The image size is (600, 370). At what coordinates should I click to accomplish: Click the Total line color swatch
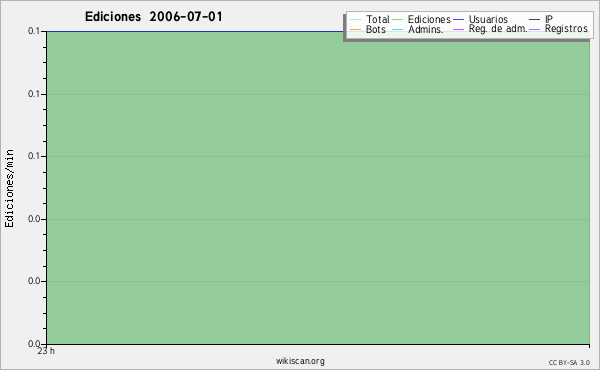355,20
